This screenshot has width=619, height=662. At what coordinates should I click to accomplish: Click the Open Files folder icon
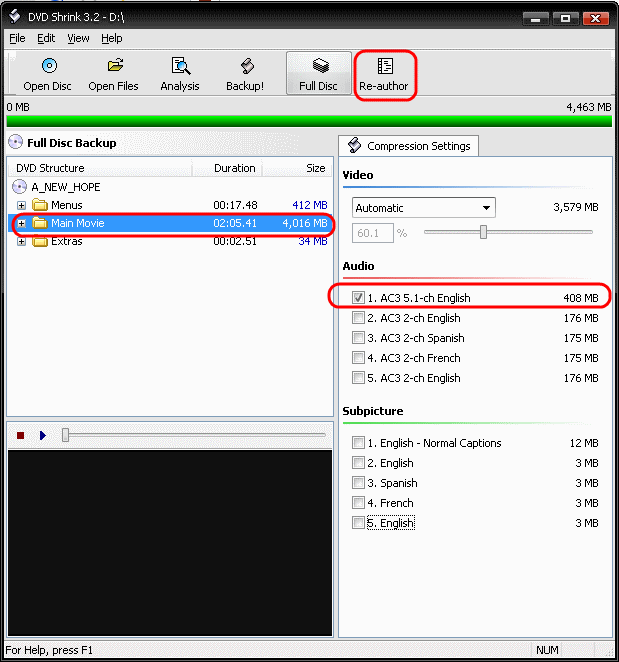115,66
